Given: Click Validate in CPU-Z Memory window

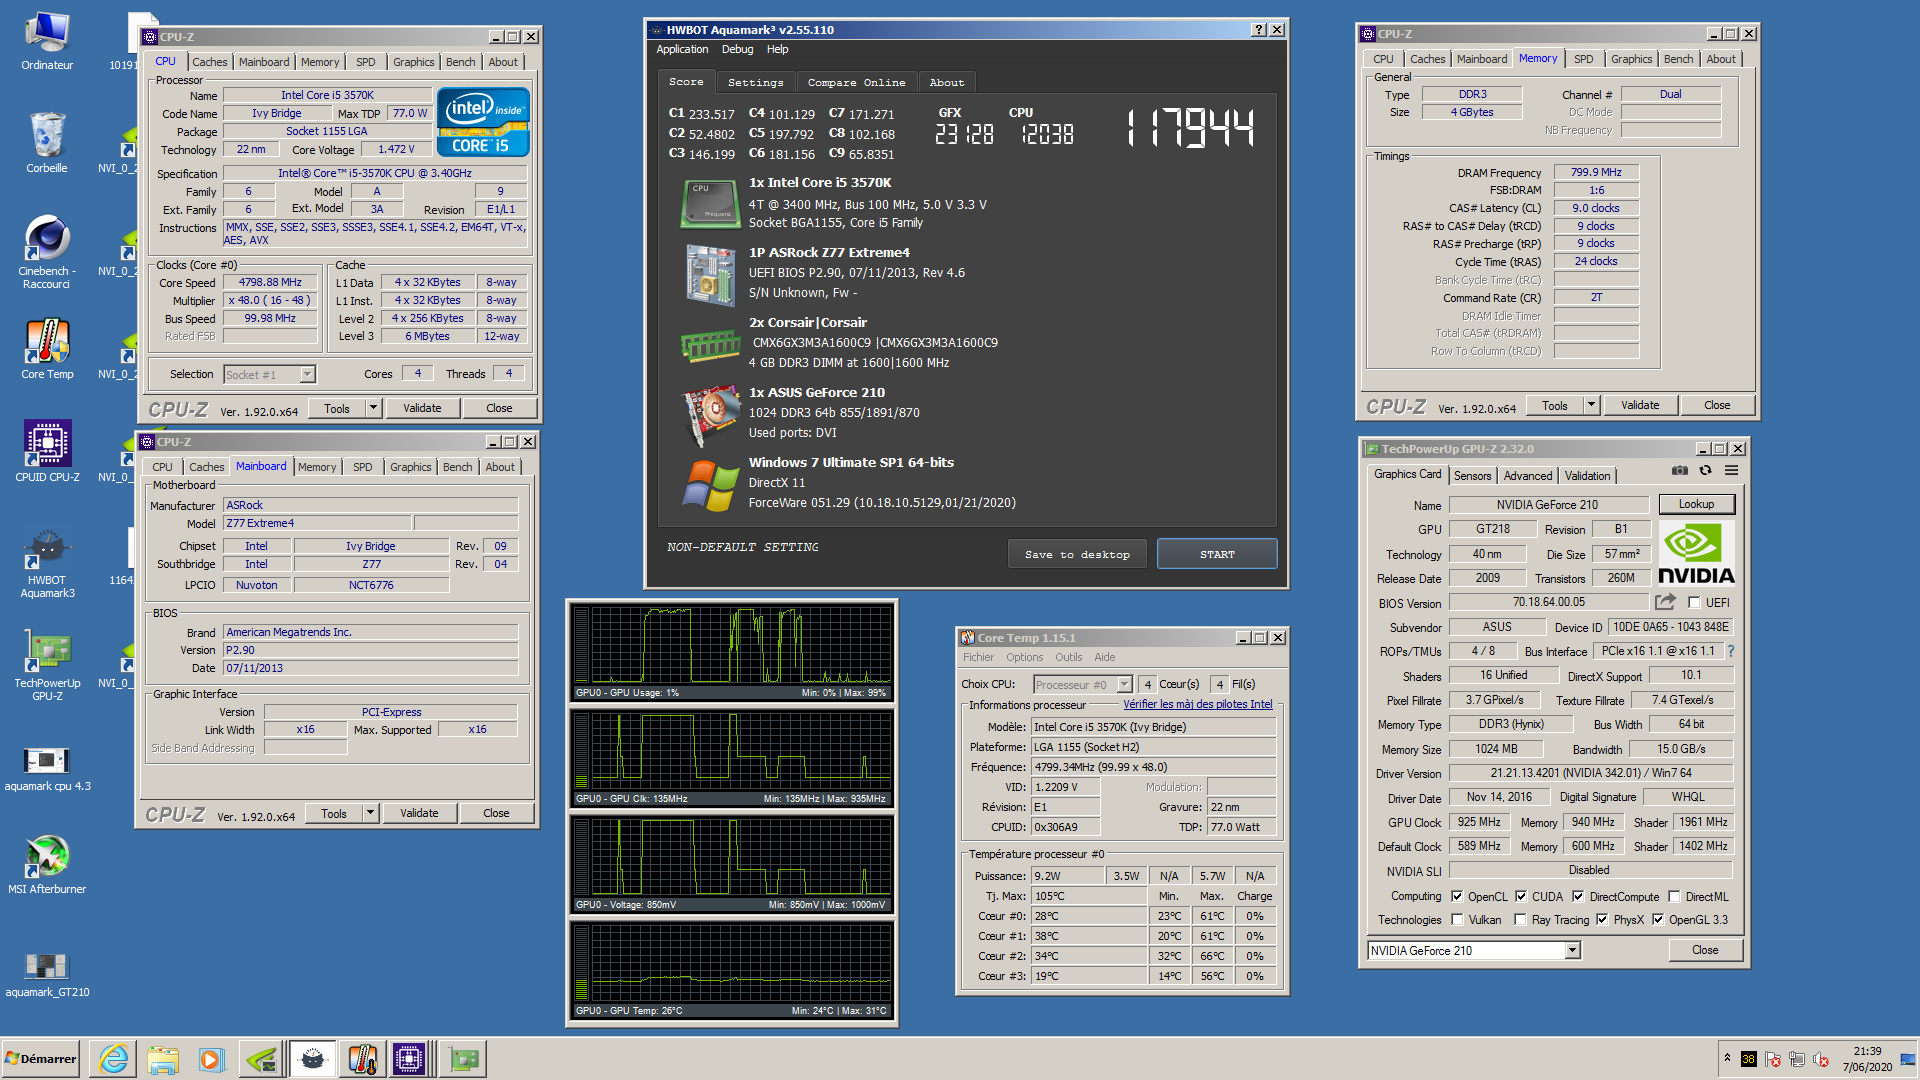Looking at the screenshot, I should [1640, 405].
